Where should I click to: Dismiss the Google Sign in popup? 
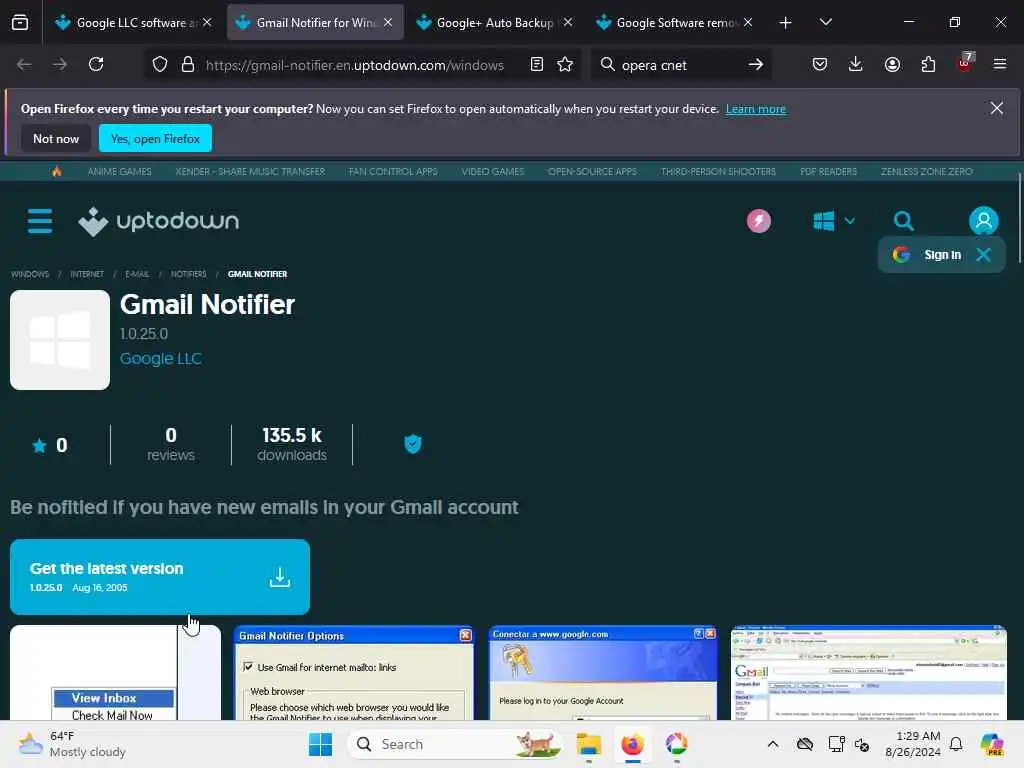(984, 255)
